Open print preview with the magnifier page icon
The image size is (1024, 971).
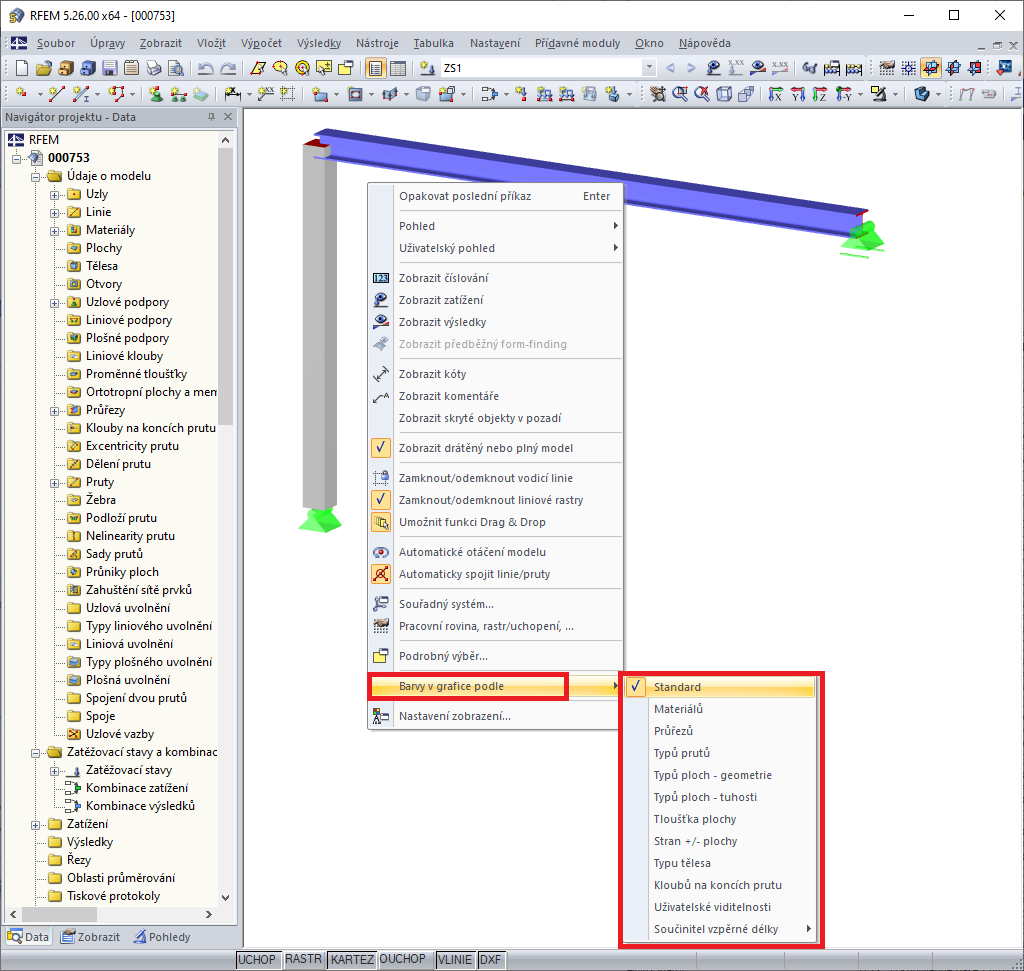tap(176, 68)
